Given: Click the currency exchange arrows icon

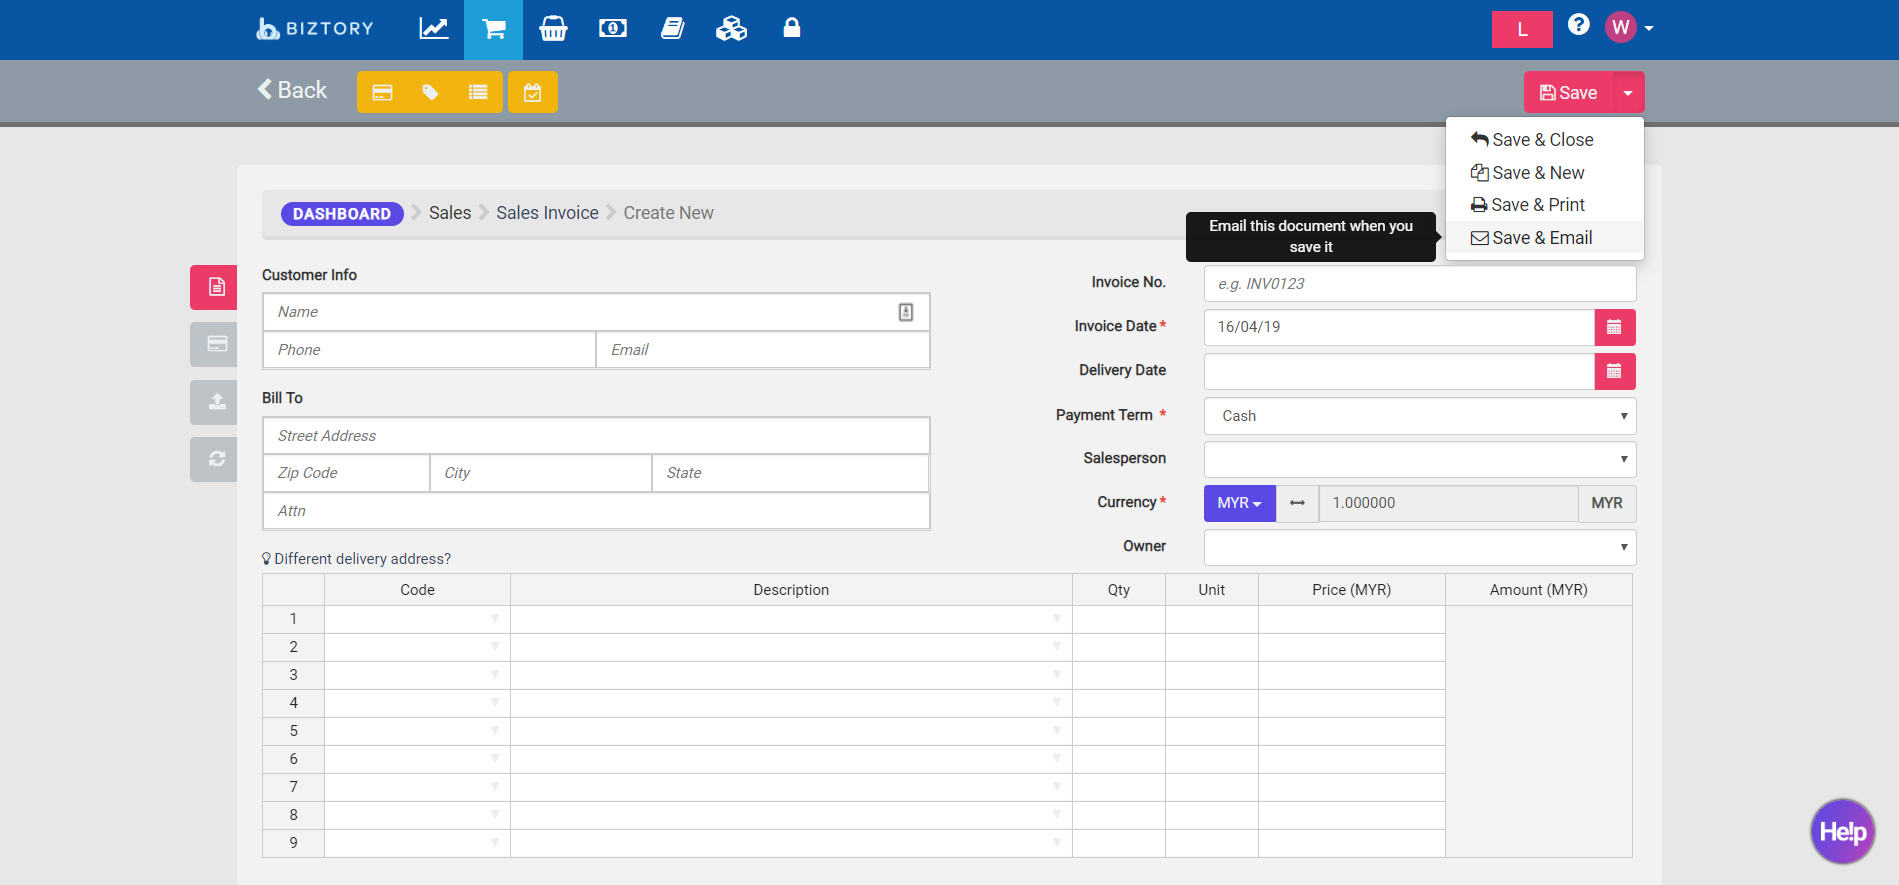Looking at the screenshot, I should [1297, 503].
